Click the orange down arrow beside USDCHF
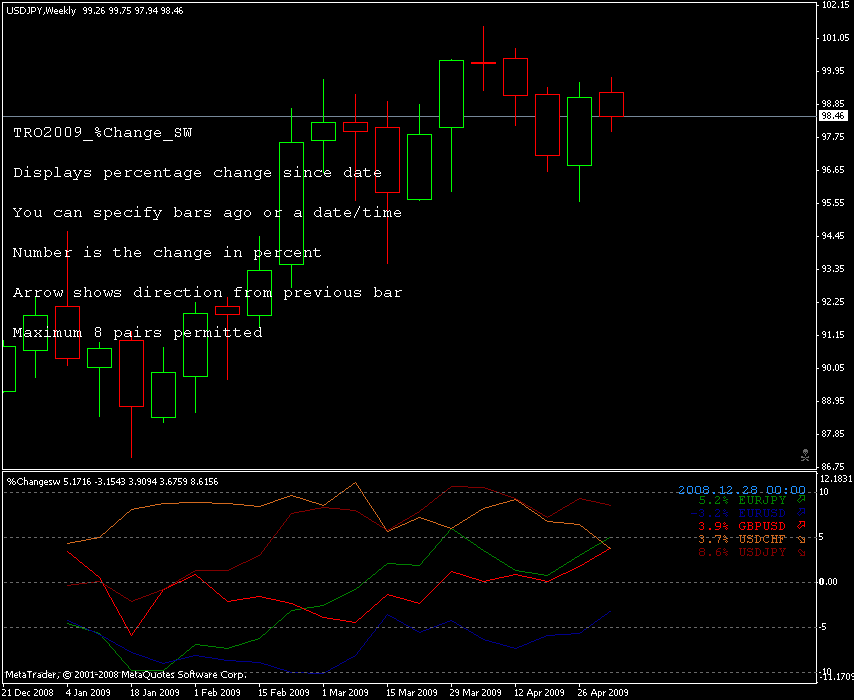 pyautogui.click(x=800, y=538)
